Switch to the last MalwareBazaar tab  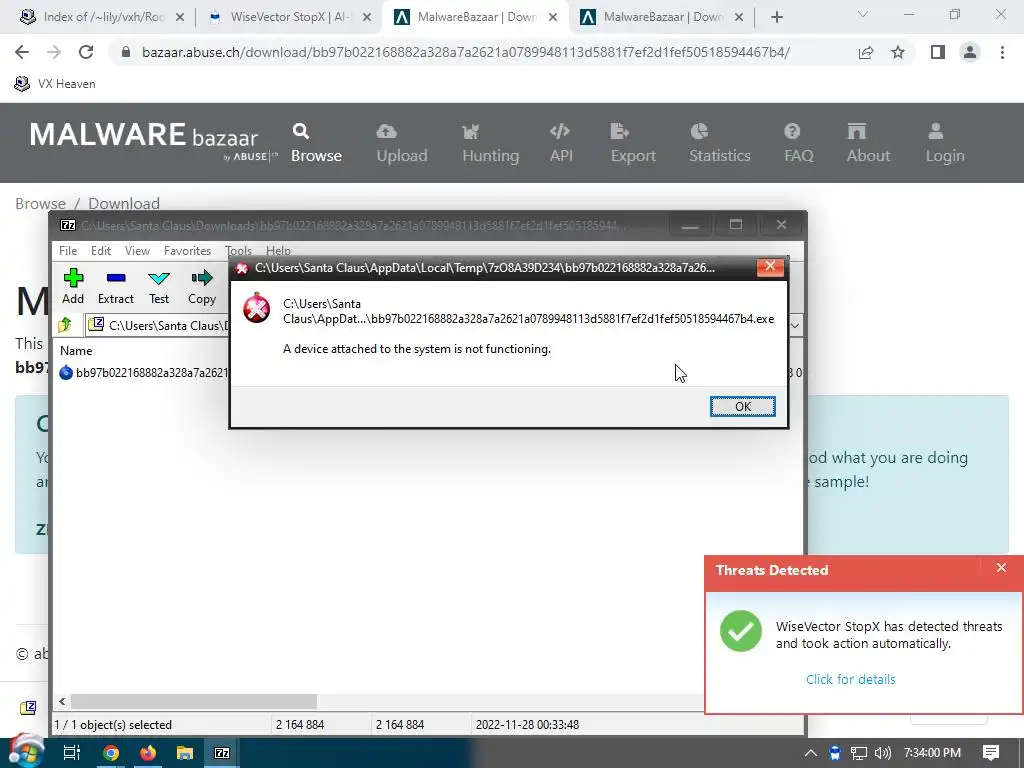[x=660, y=17]
